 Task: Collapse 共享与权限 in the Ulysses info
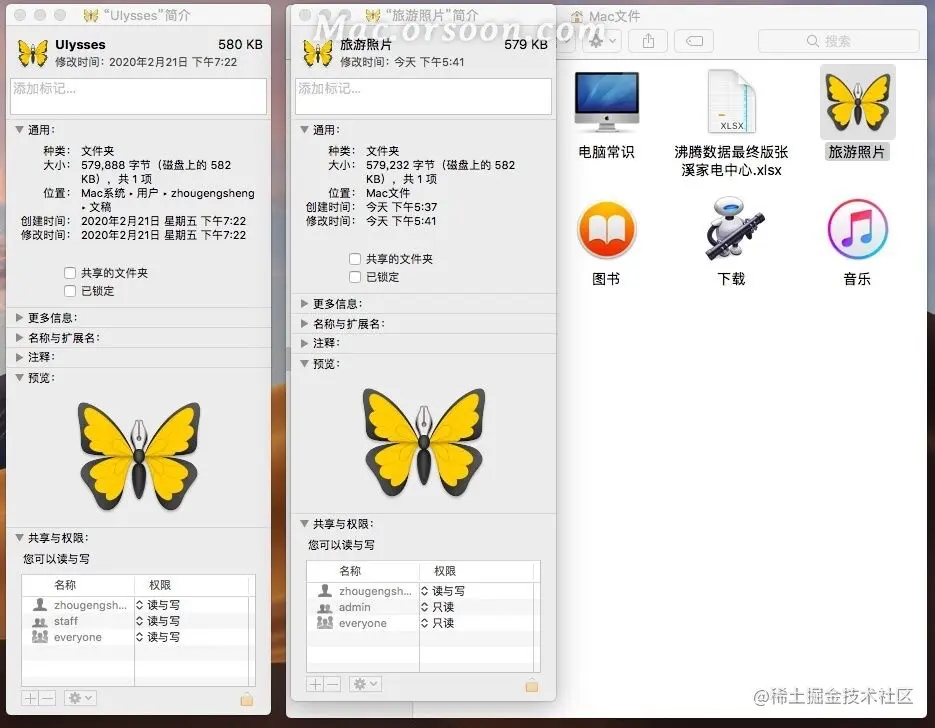pyautogui.click(x=19, y=538)
